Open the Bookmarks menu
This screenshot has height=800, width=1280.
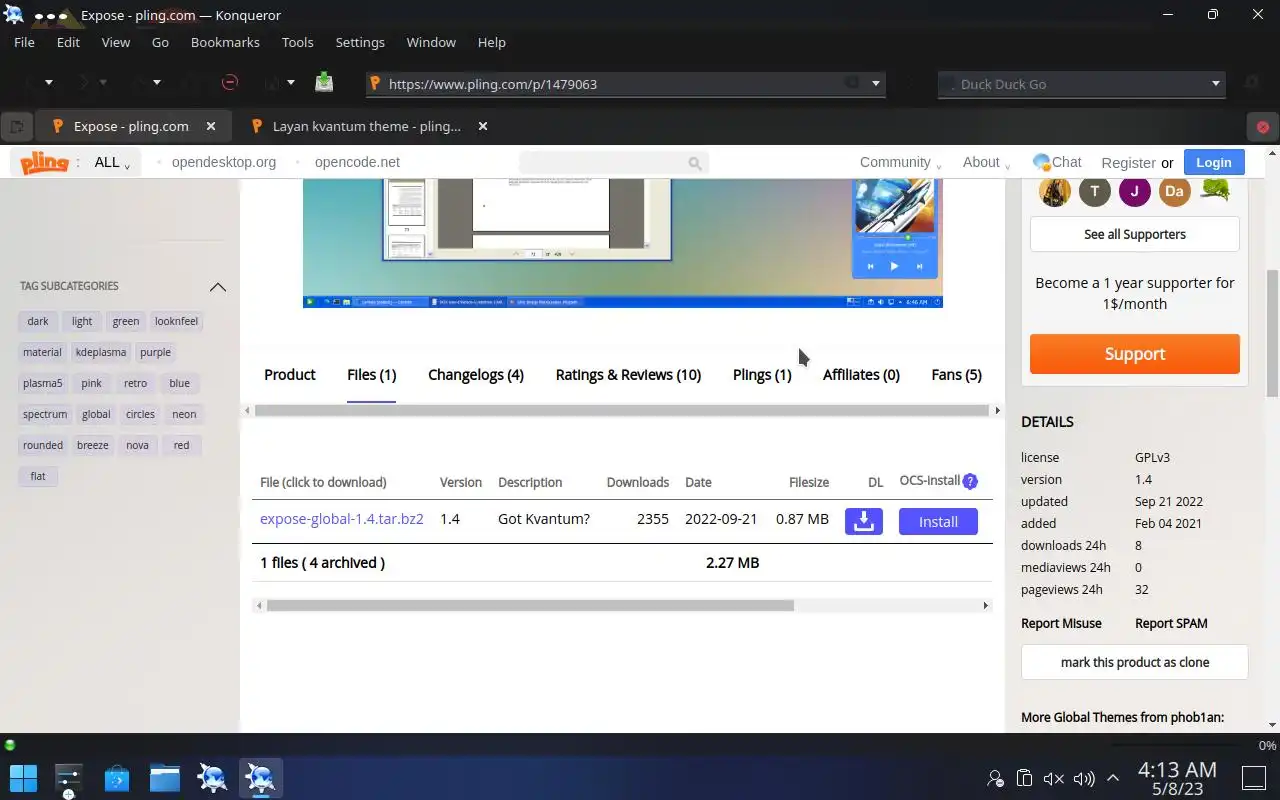coord(225,42)
